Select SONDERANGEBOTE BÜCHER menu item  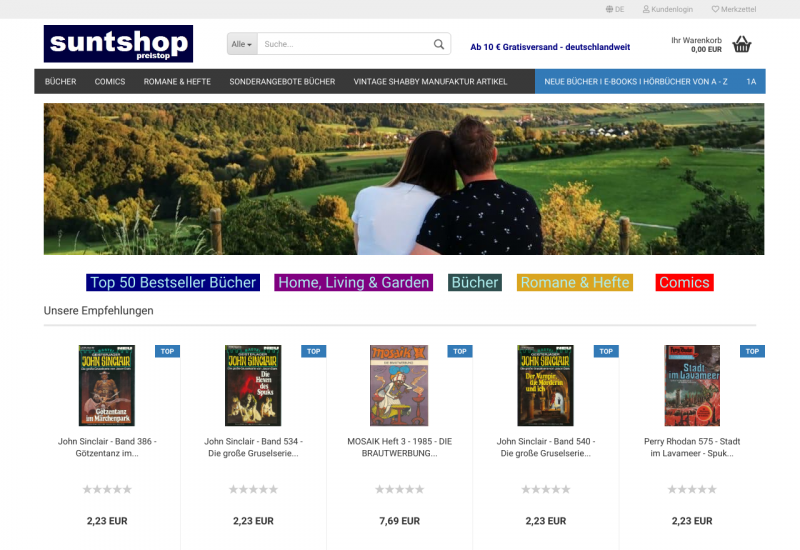coord(282,82)
